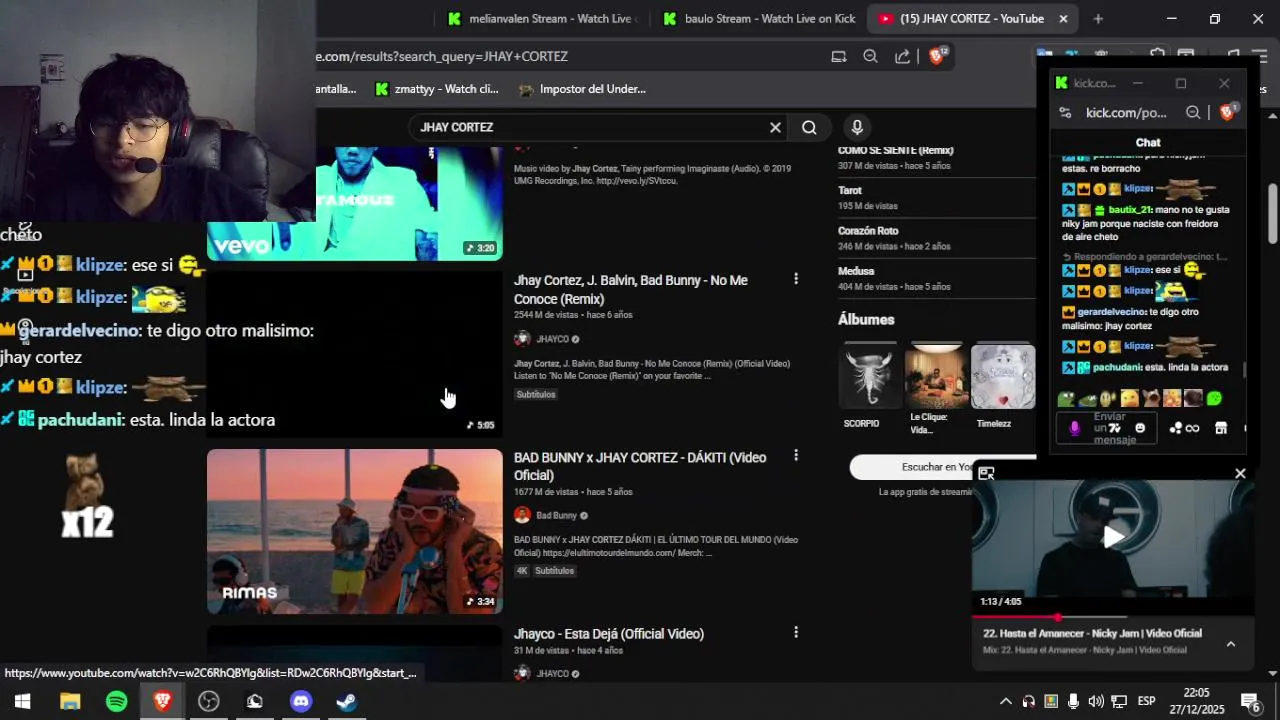
Task: Open Le Clique: Vida album cover
Action: 937,376
